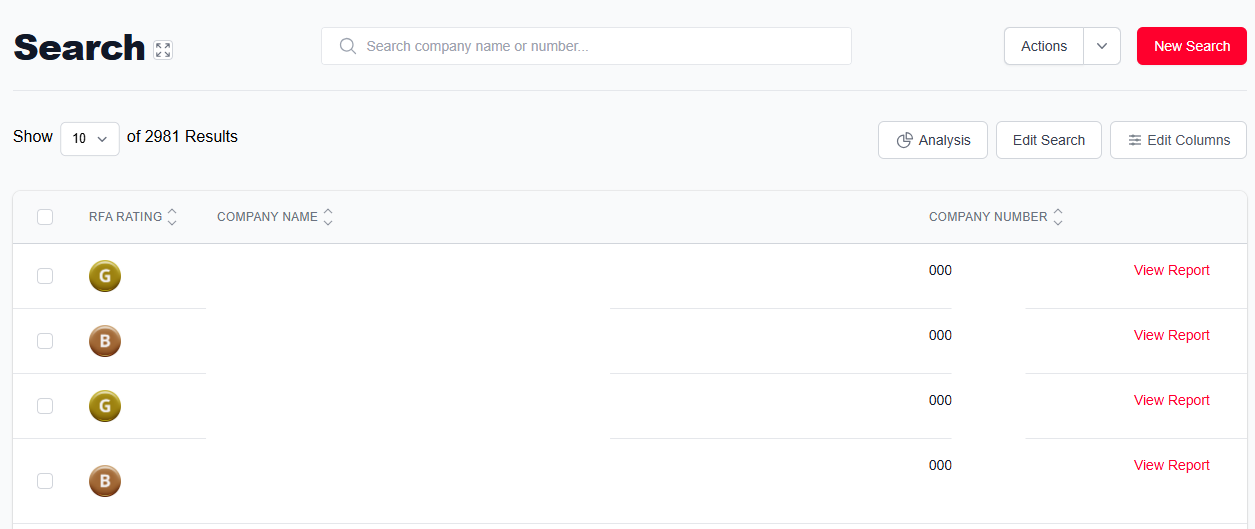Click the Edit Search button

click(1049, 140)
